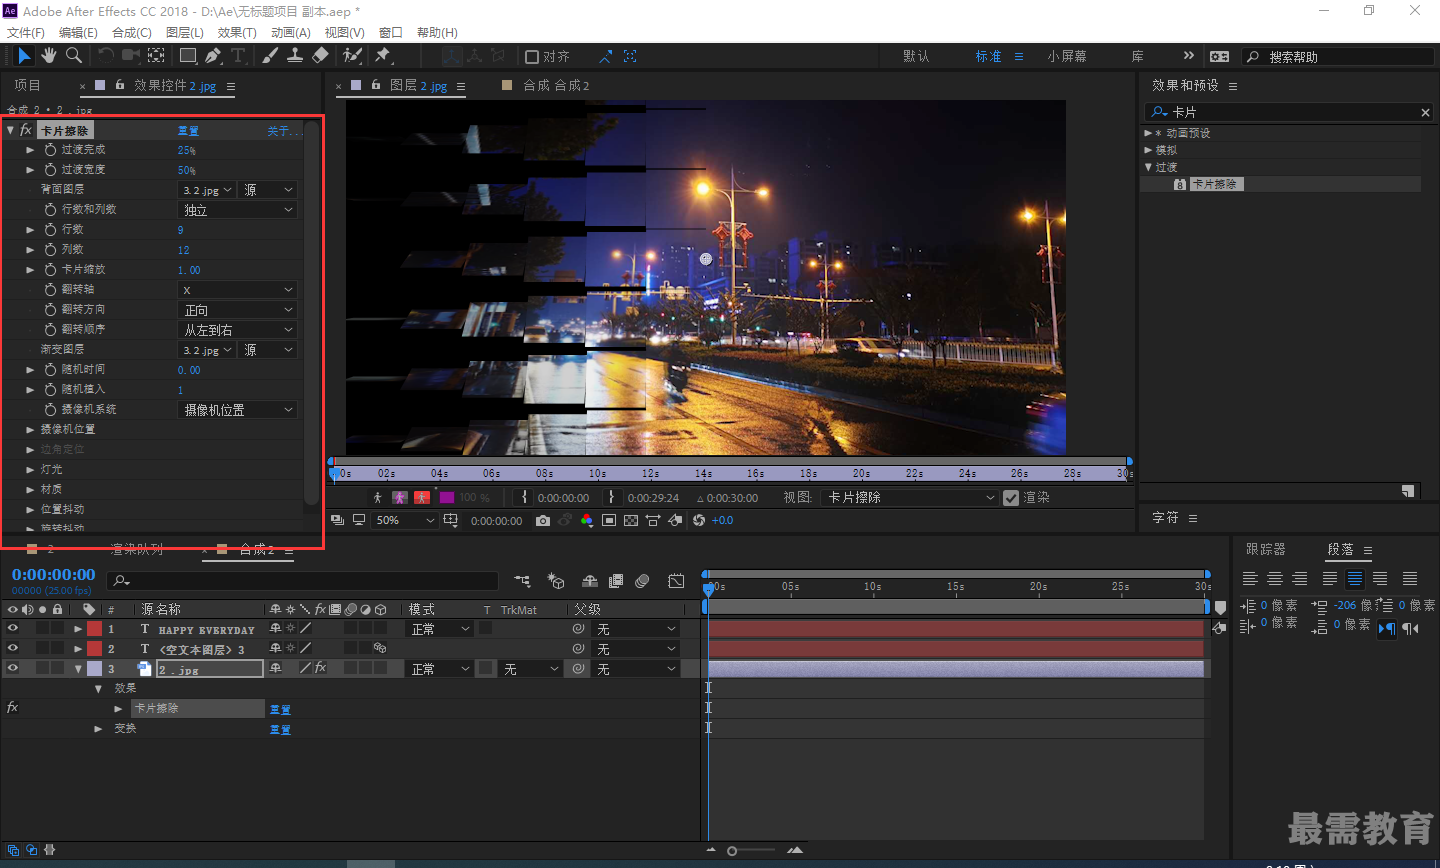
Task: Toggle the transparency grid icon
Action: click(x=631, y=520)
